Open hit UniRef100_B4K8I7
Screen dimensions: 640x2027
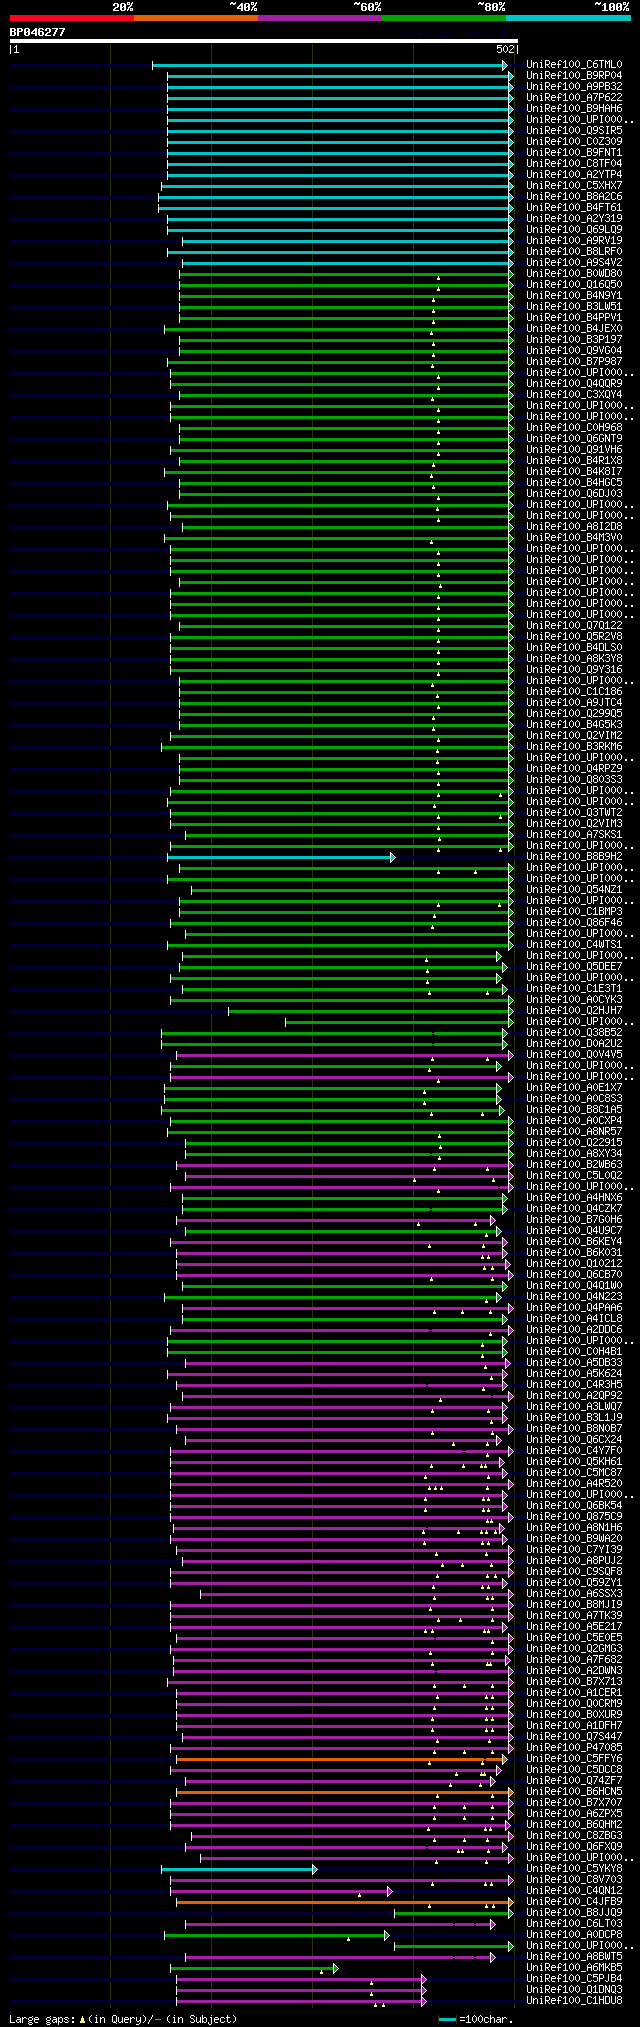coord(574,472)
